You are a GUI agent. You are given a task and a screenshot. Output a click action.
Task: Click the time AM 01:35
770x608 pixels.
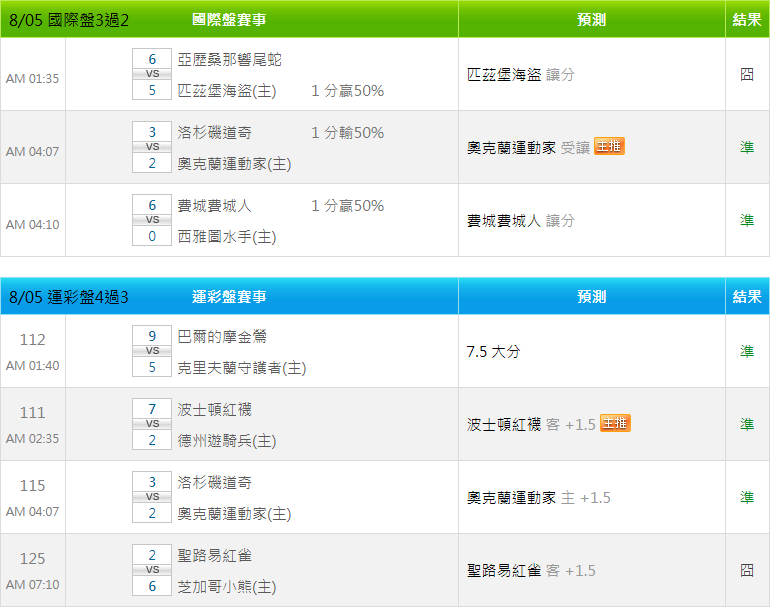(x=32, y=79)
